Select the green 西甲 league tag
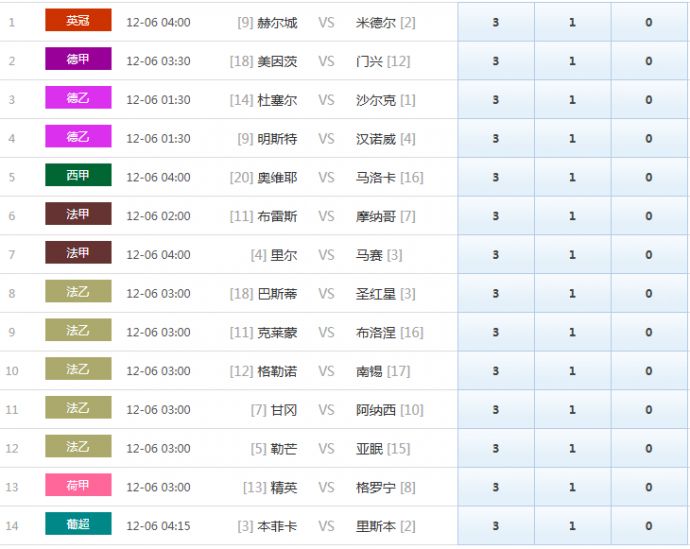 click(x=78, y=176)
